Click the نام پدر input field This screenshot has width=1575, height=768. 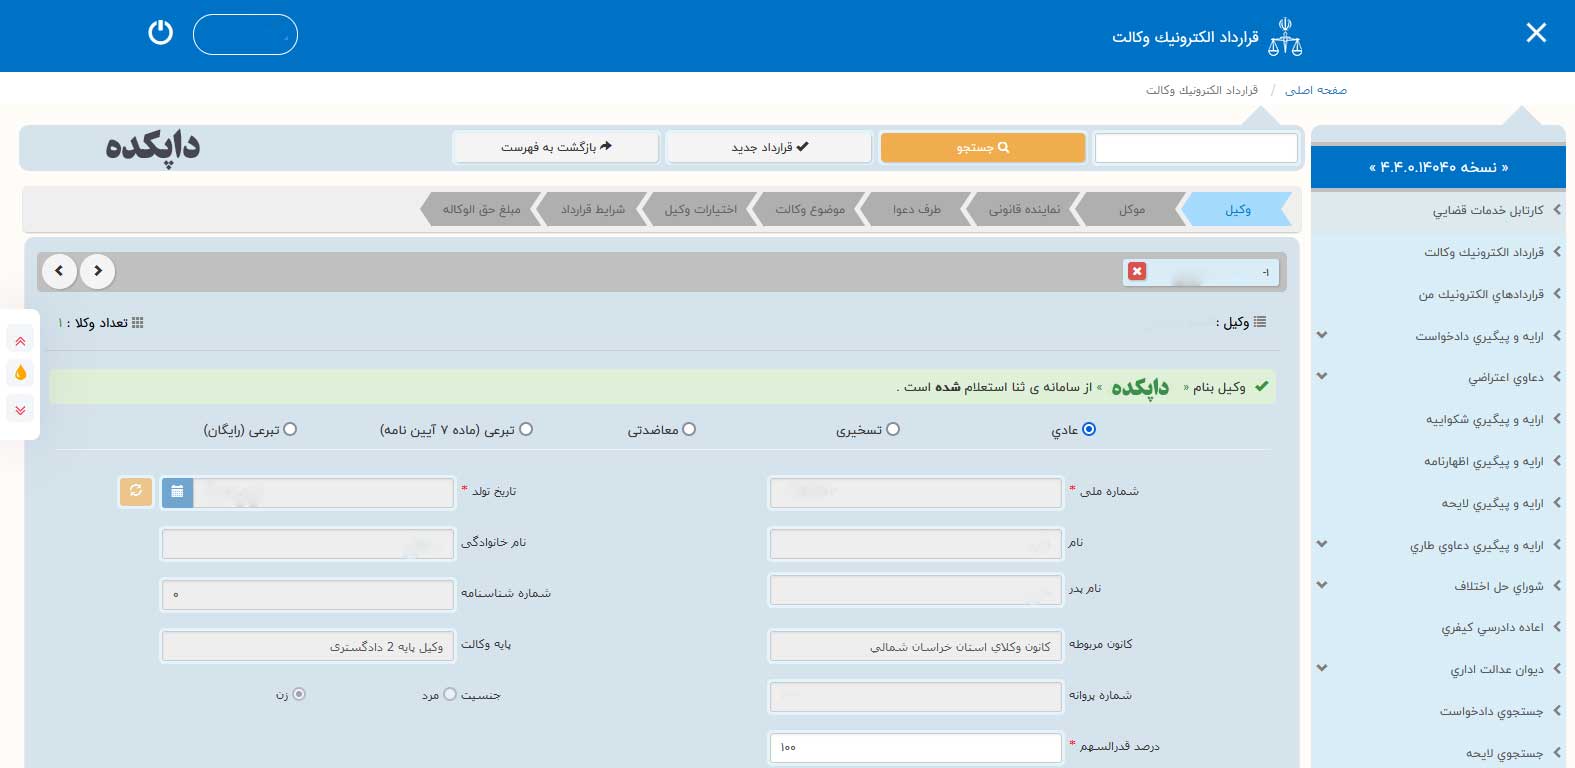915,590
